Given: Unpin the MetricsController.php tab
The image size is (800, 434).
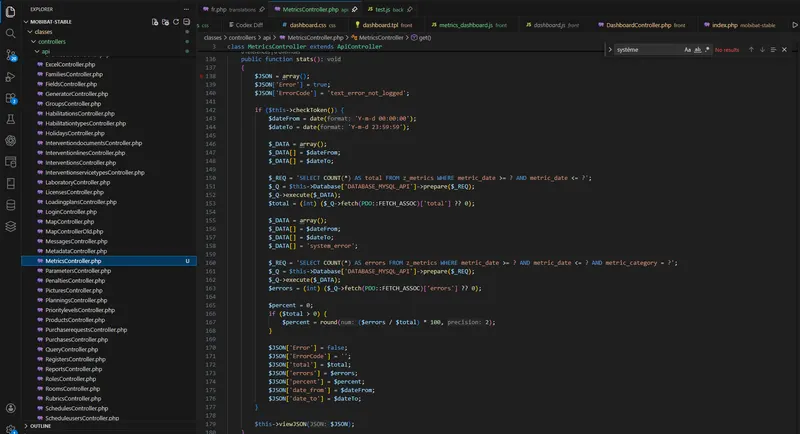Looking at the screenshot, I should coord(355,9).
